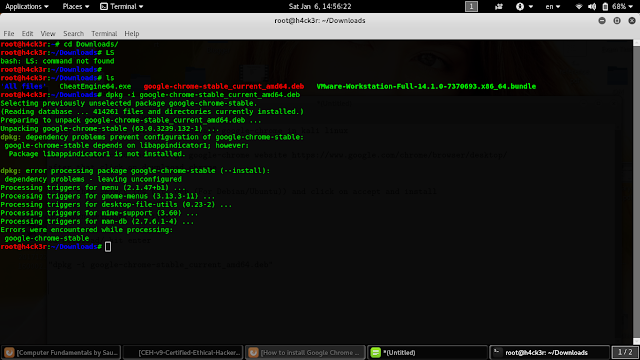The height and width of the screenshot is (360, 640).
Task: Switch to the *(Untitled) taskbar window
Action: pyautogui.click(x=427, y=352)
